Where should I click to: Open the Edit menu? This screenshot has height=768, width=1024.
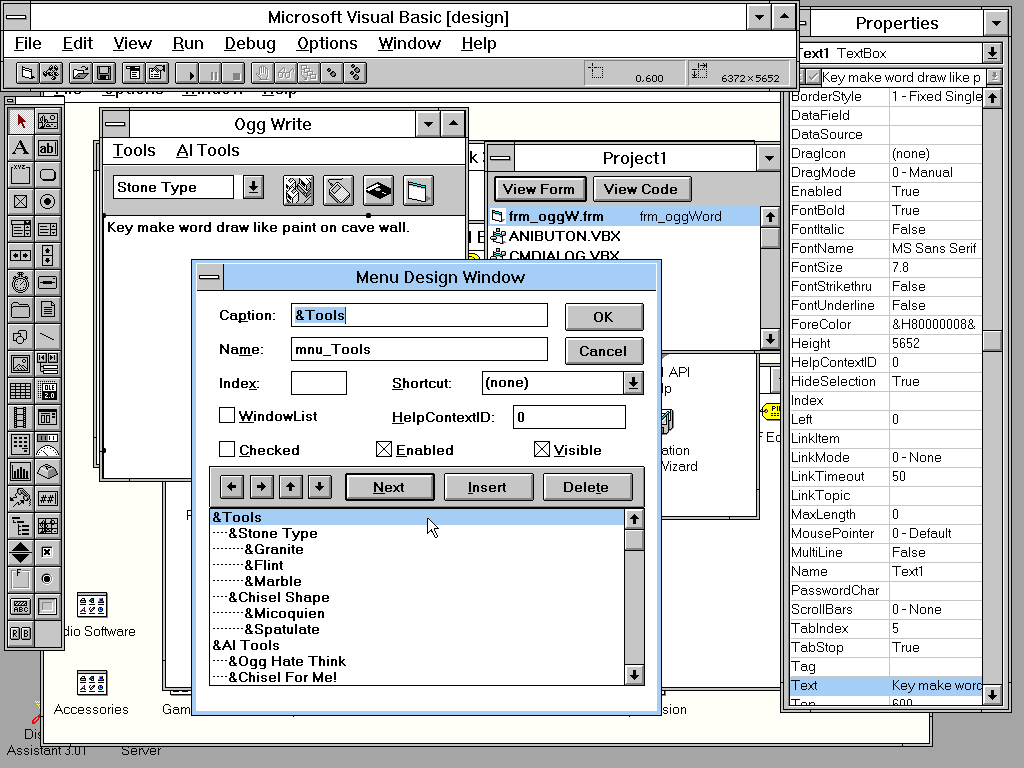78,44
